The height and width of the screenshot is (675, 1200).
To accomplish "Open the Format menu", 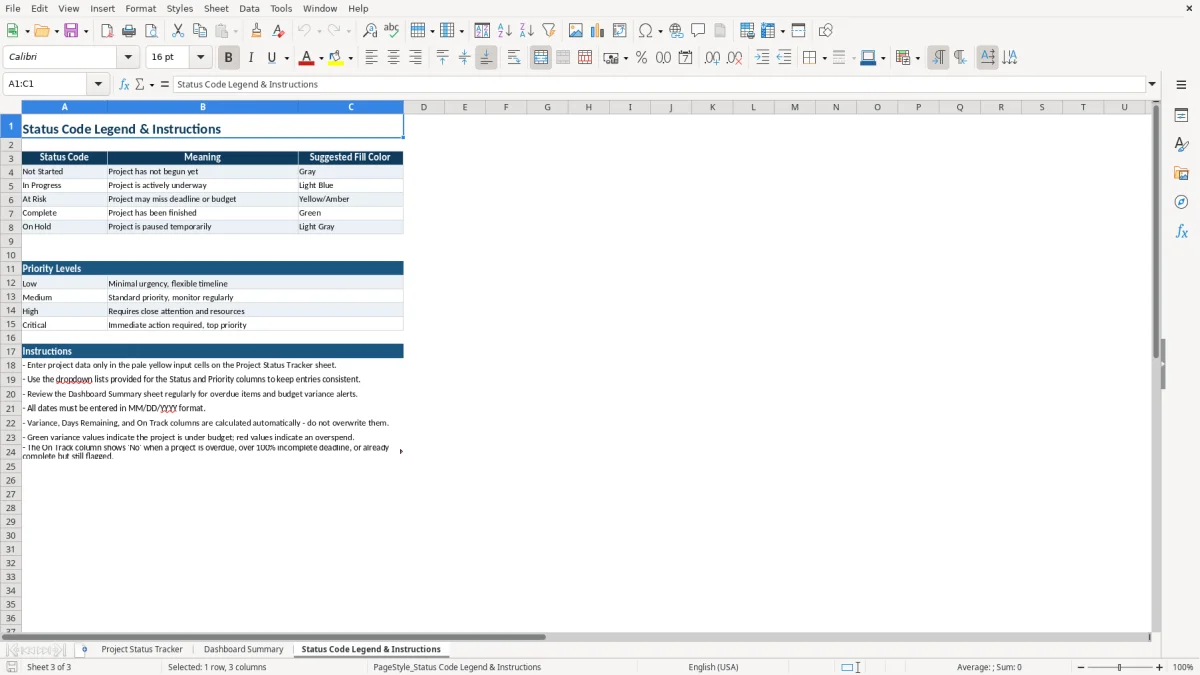I will coord(140,8).
